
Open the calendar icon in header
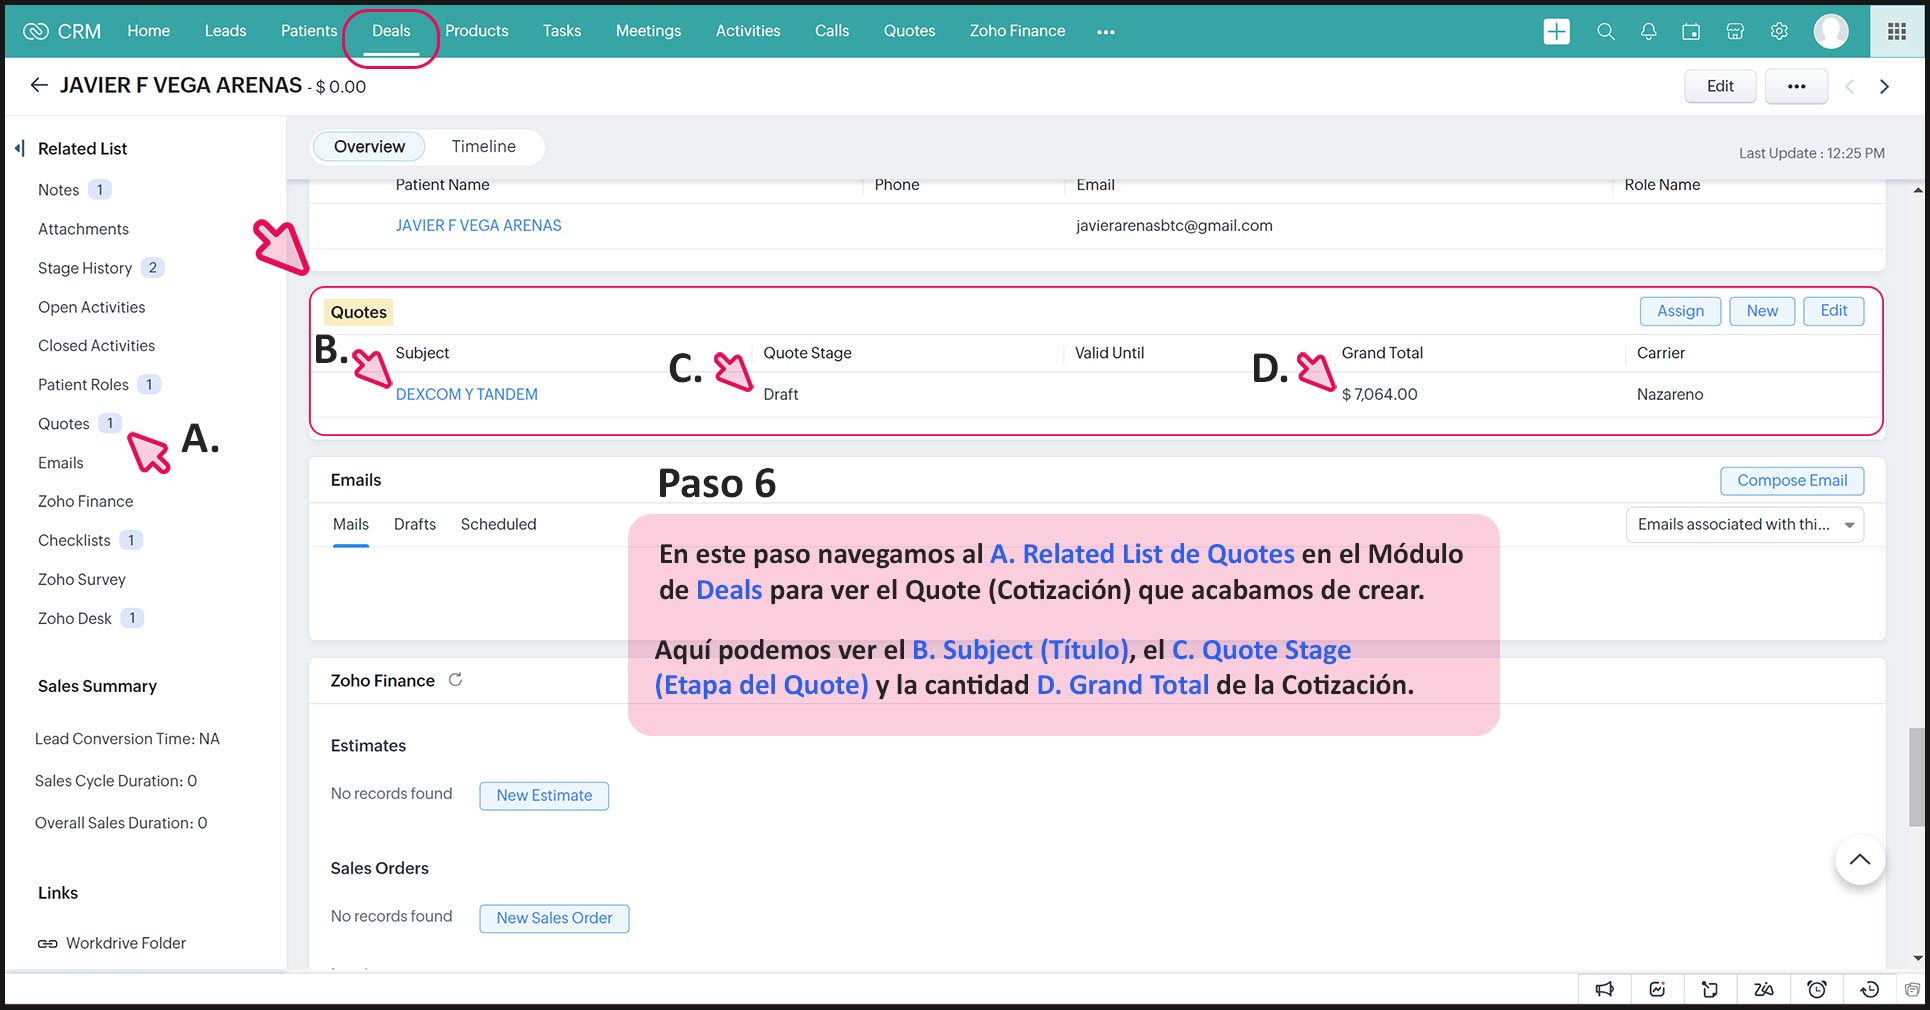(x=1691, y=32)
